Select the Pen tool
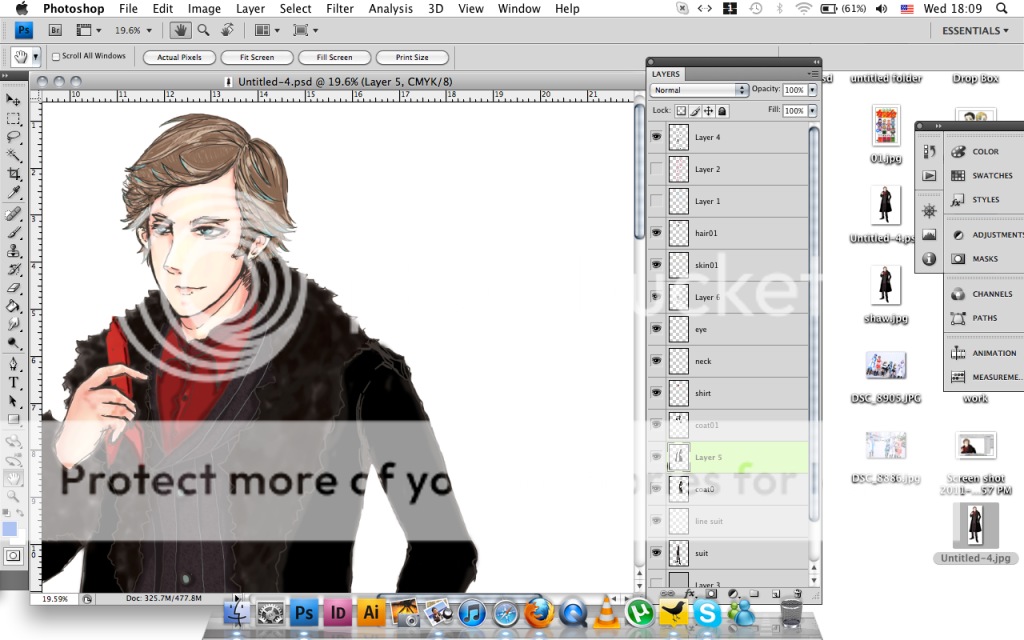This screenshot has height=640, width=1024. 13,364
